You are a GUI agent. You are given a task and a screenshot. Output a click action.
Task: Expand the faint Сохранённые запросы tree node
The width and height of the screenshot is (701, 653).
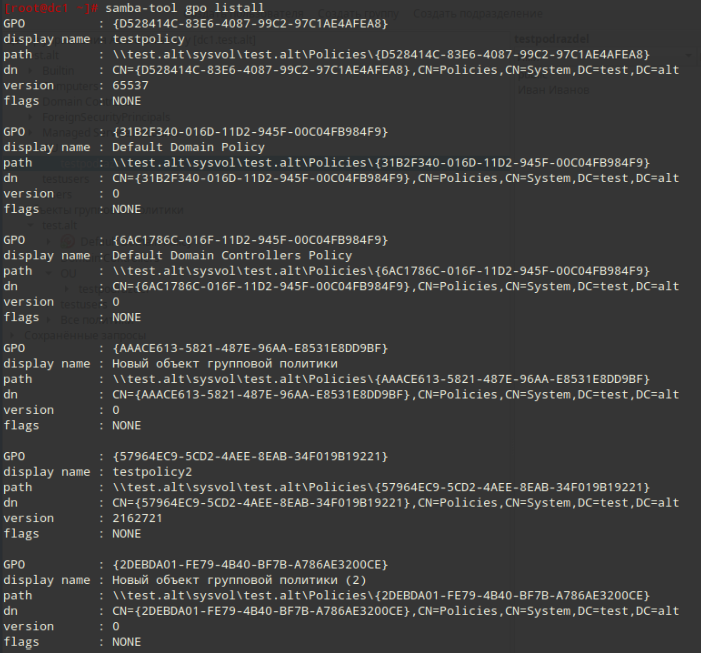(13, 335)
